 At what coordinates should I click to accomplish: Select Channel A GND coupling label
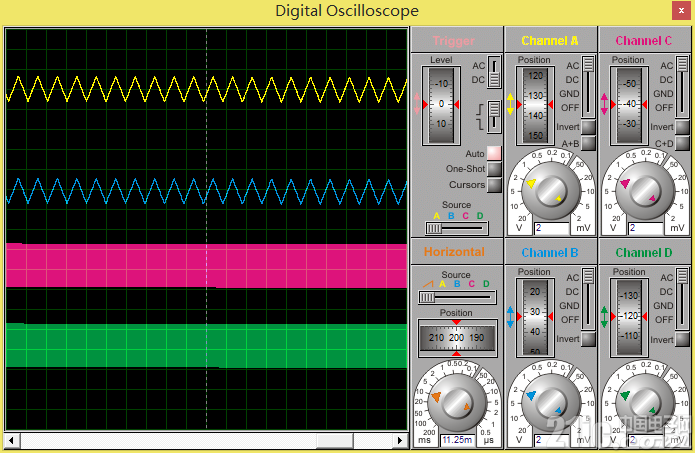pyautogui.click(x=569, y=94)
